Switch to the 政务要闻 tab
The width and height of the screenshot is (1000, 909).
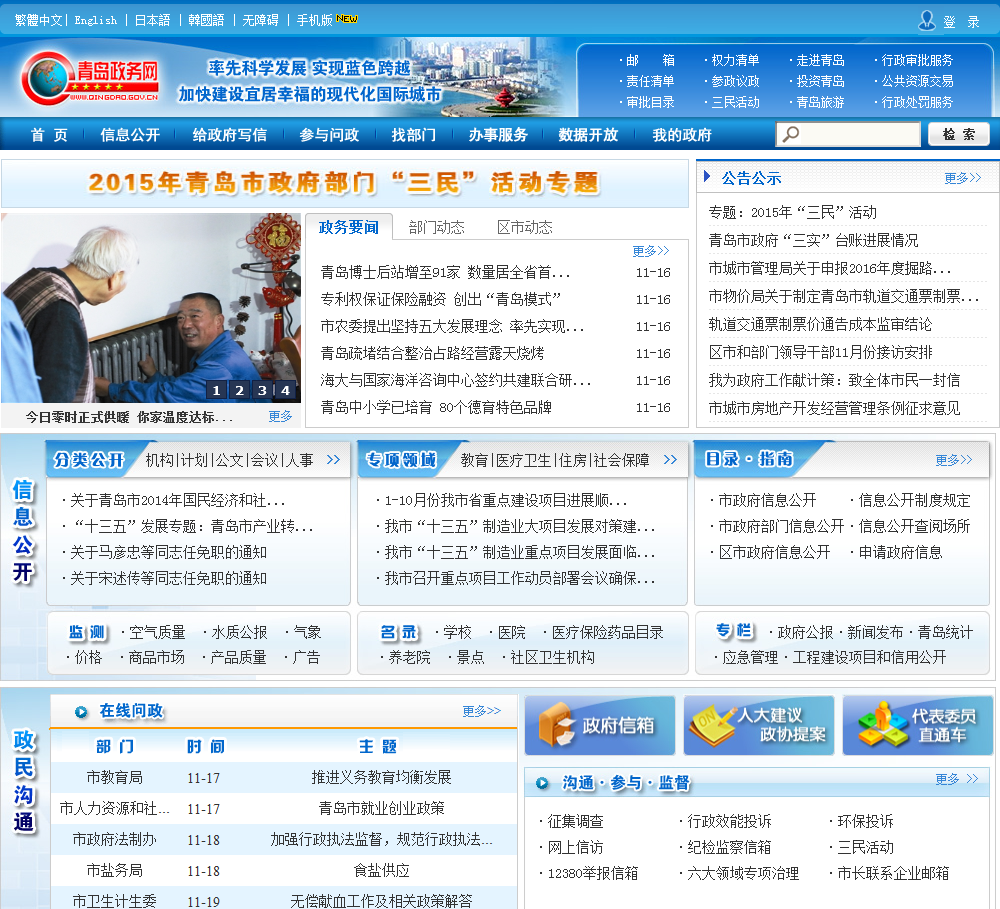coord(349,226)
